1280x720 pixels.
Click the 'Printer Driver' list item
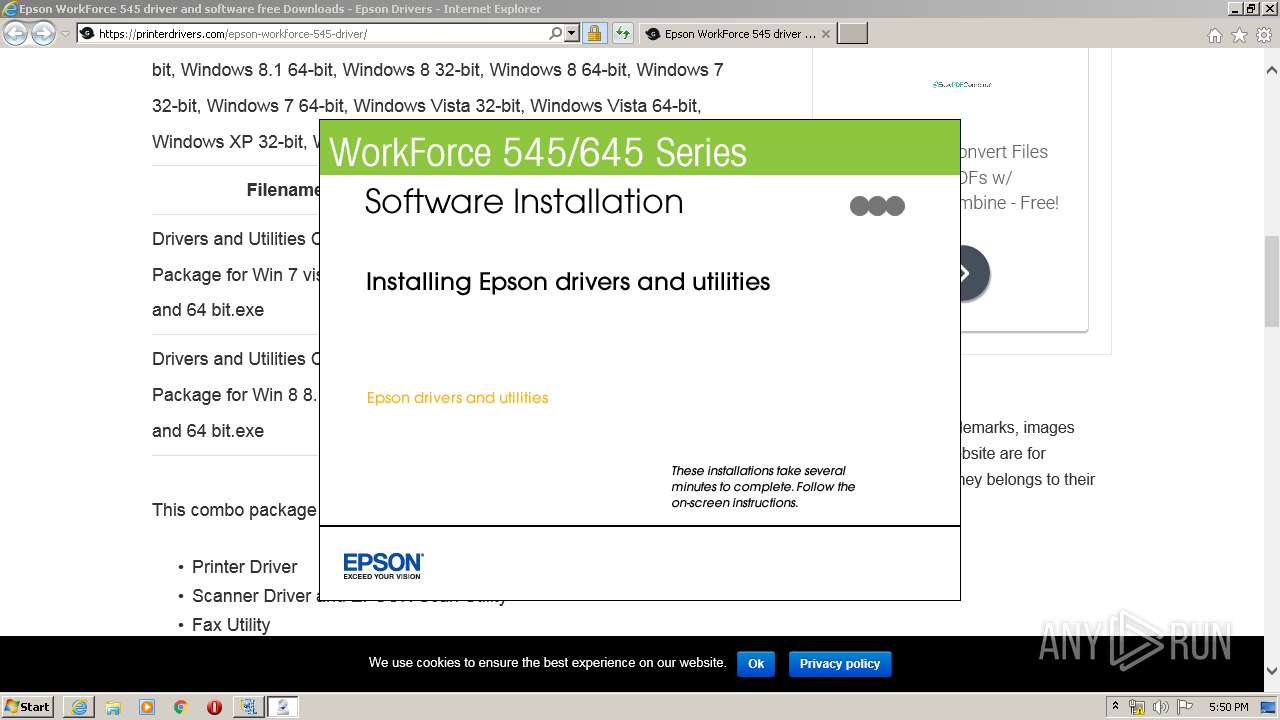pyautogui.click(x=245, y=567)
